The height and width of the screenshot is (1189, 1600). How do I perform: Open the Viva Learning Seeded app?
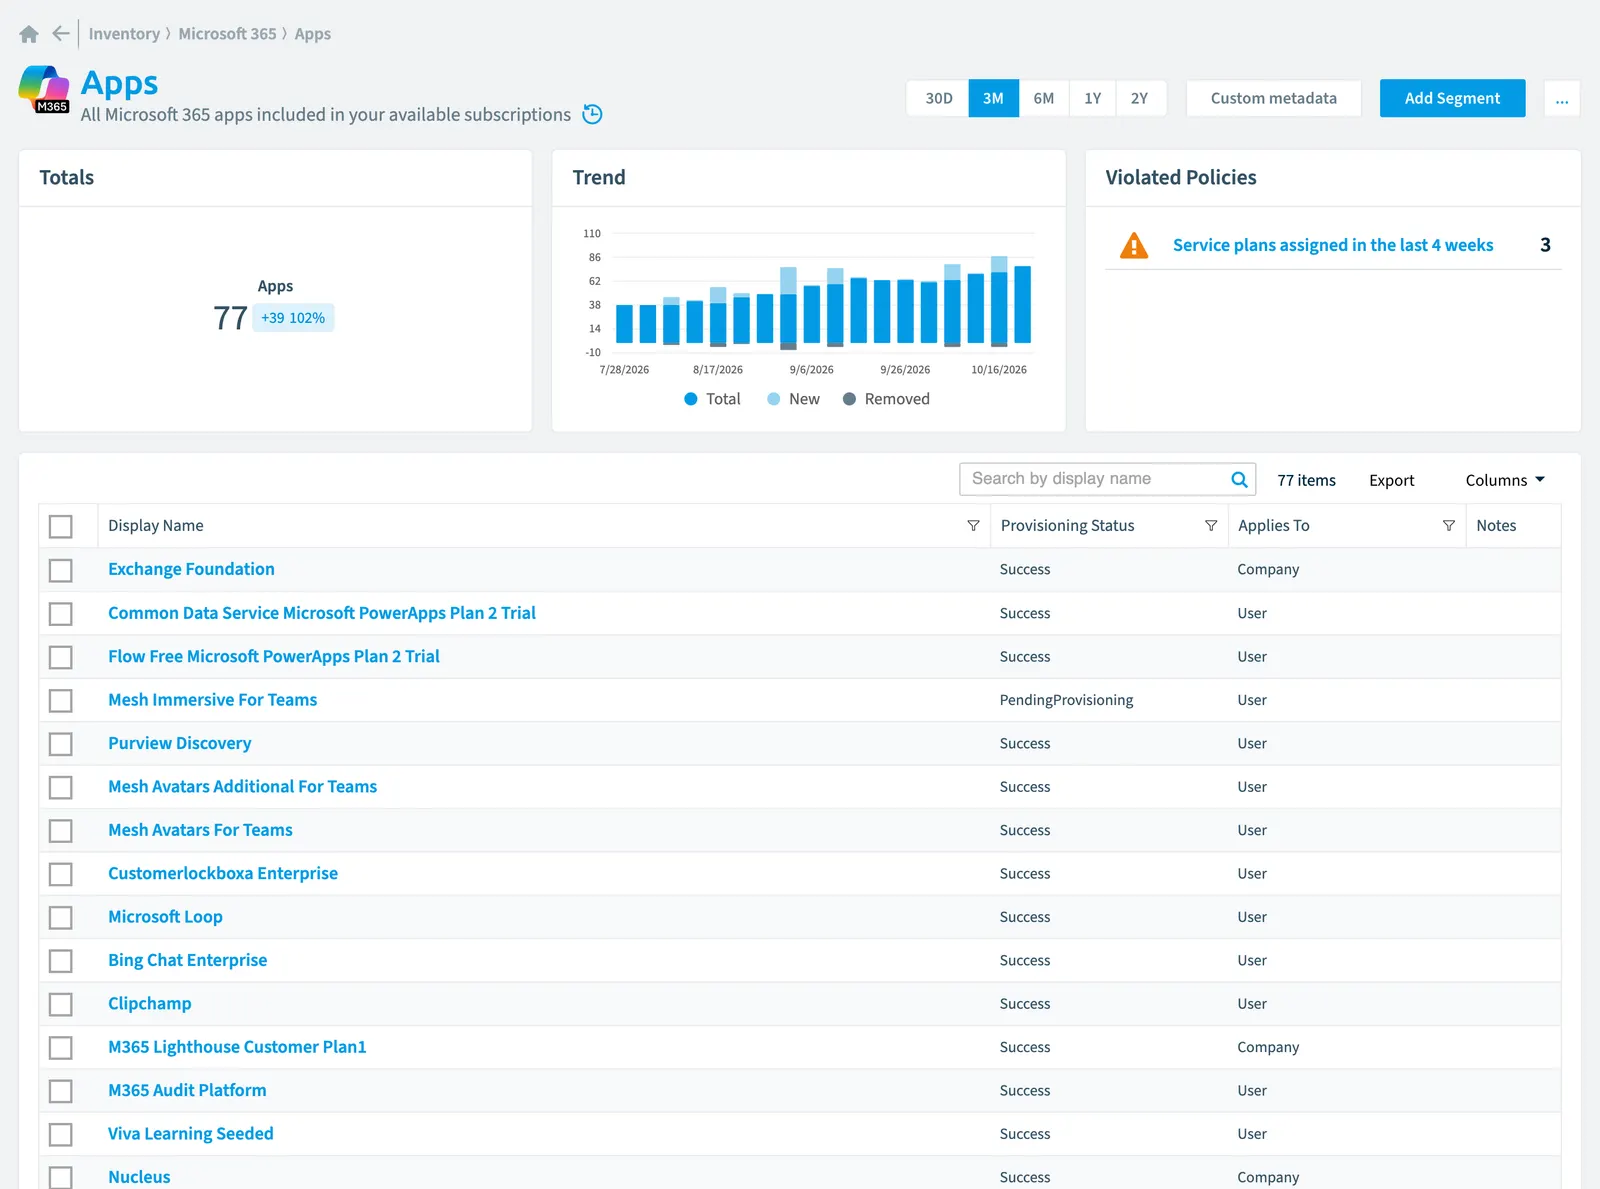point(190,1133)
